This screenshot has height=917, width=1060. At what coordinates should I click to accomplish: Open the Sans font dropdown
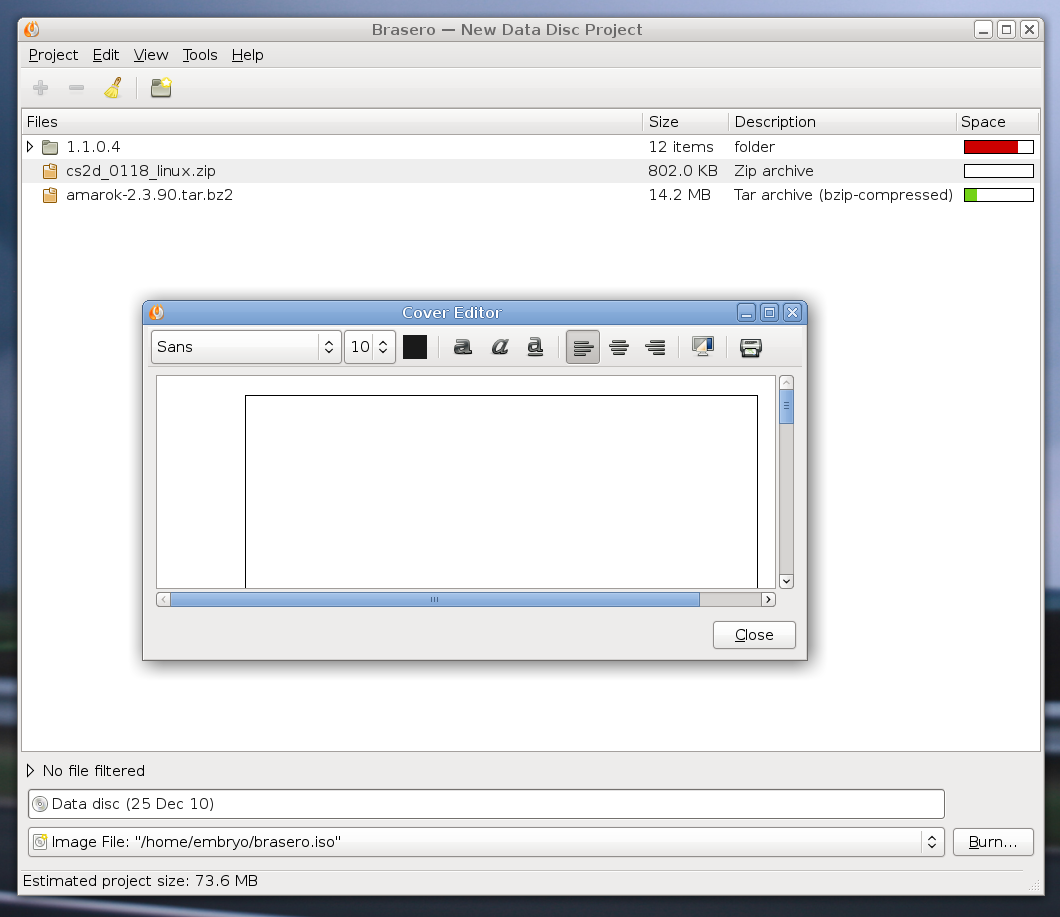click(x=246, y=347)
